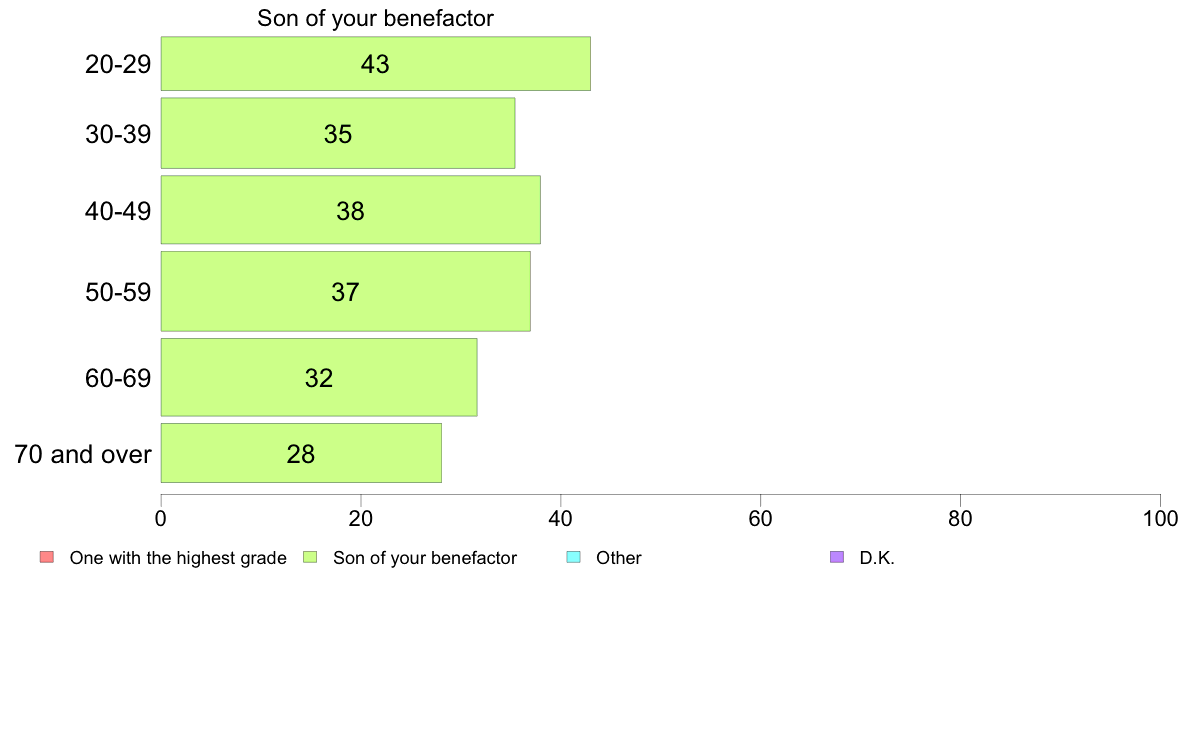The height and width of the screenshot is (736, 1188).
Task: Click the '70 and over' axis label
Action: (x=83, y=454)
